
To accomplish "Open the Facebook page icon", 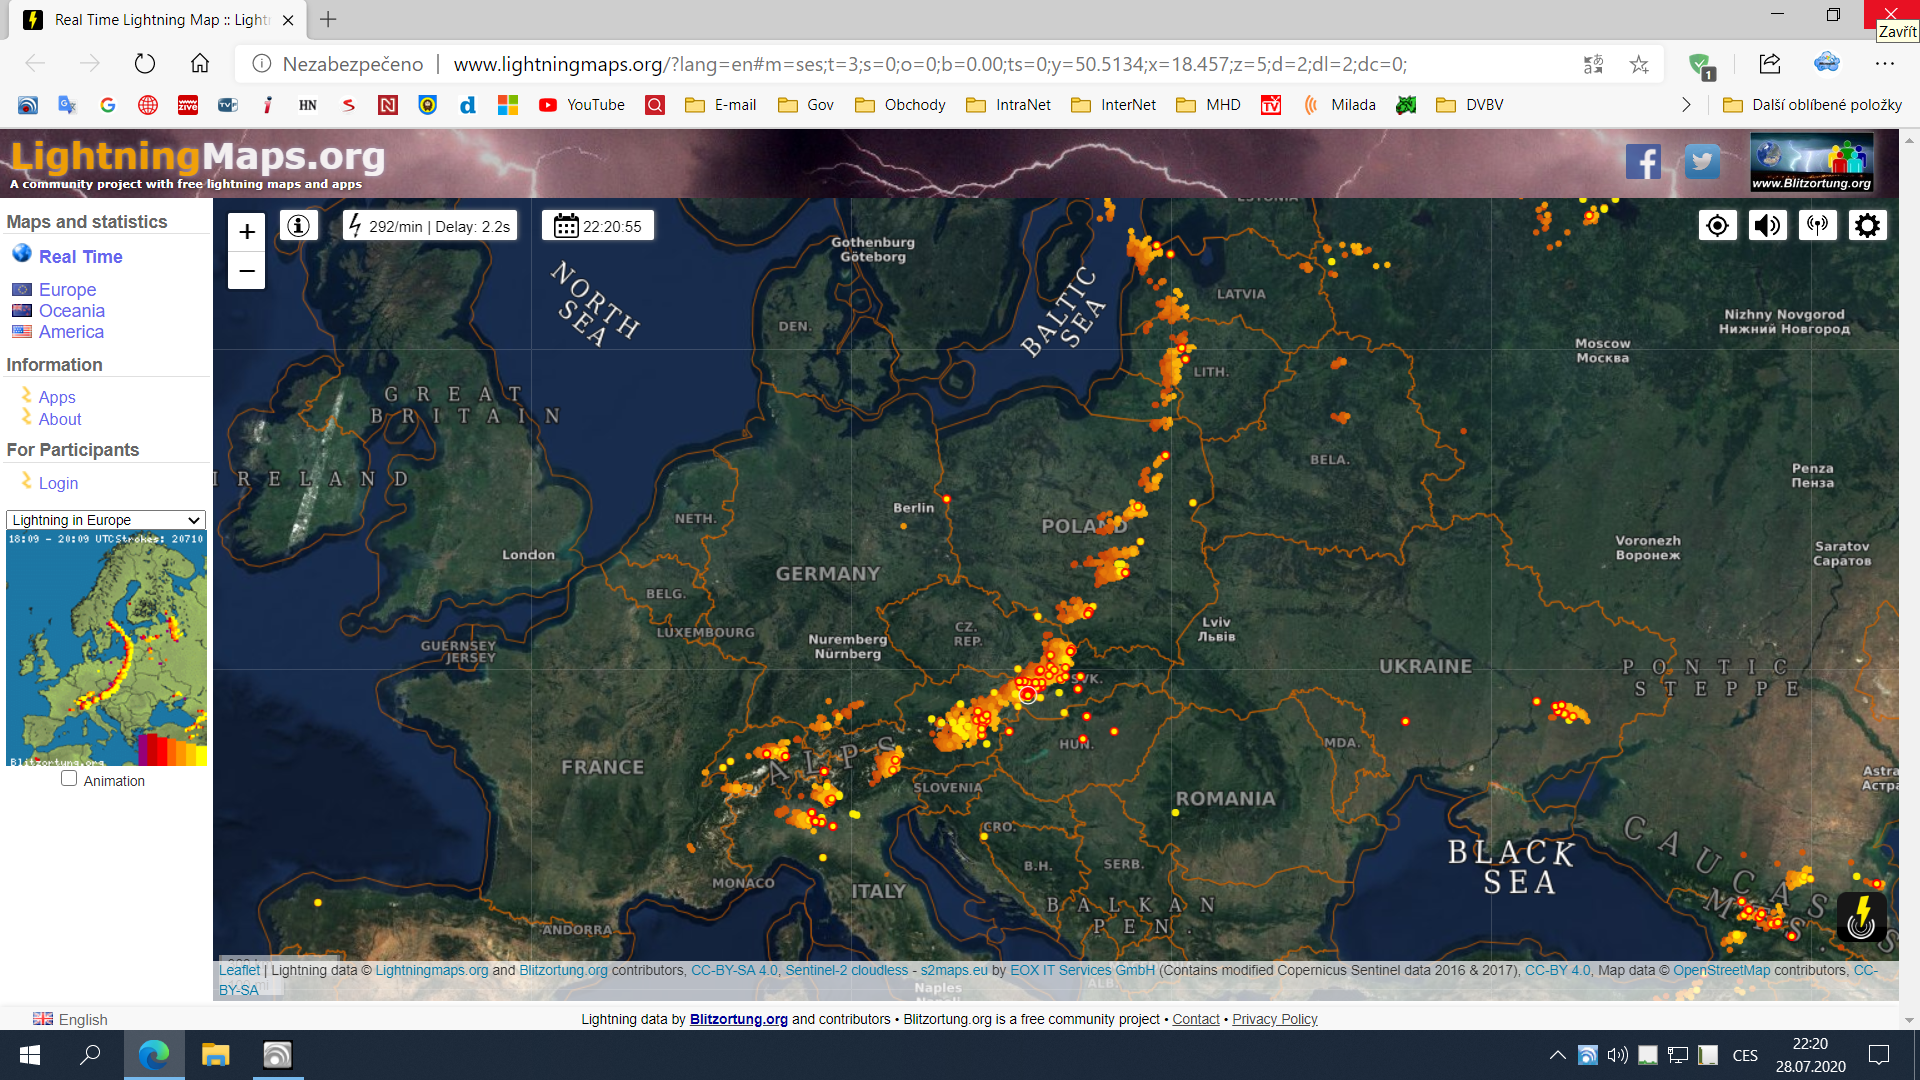I will (x=1643, y=161).
